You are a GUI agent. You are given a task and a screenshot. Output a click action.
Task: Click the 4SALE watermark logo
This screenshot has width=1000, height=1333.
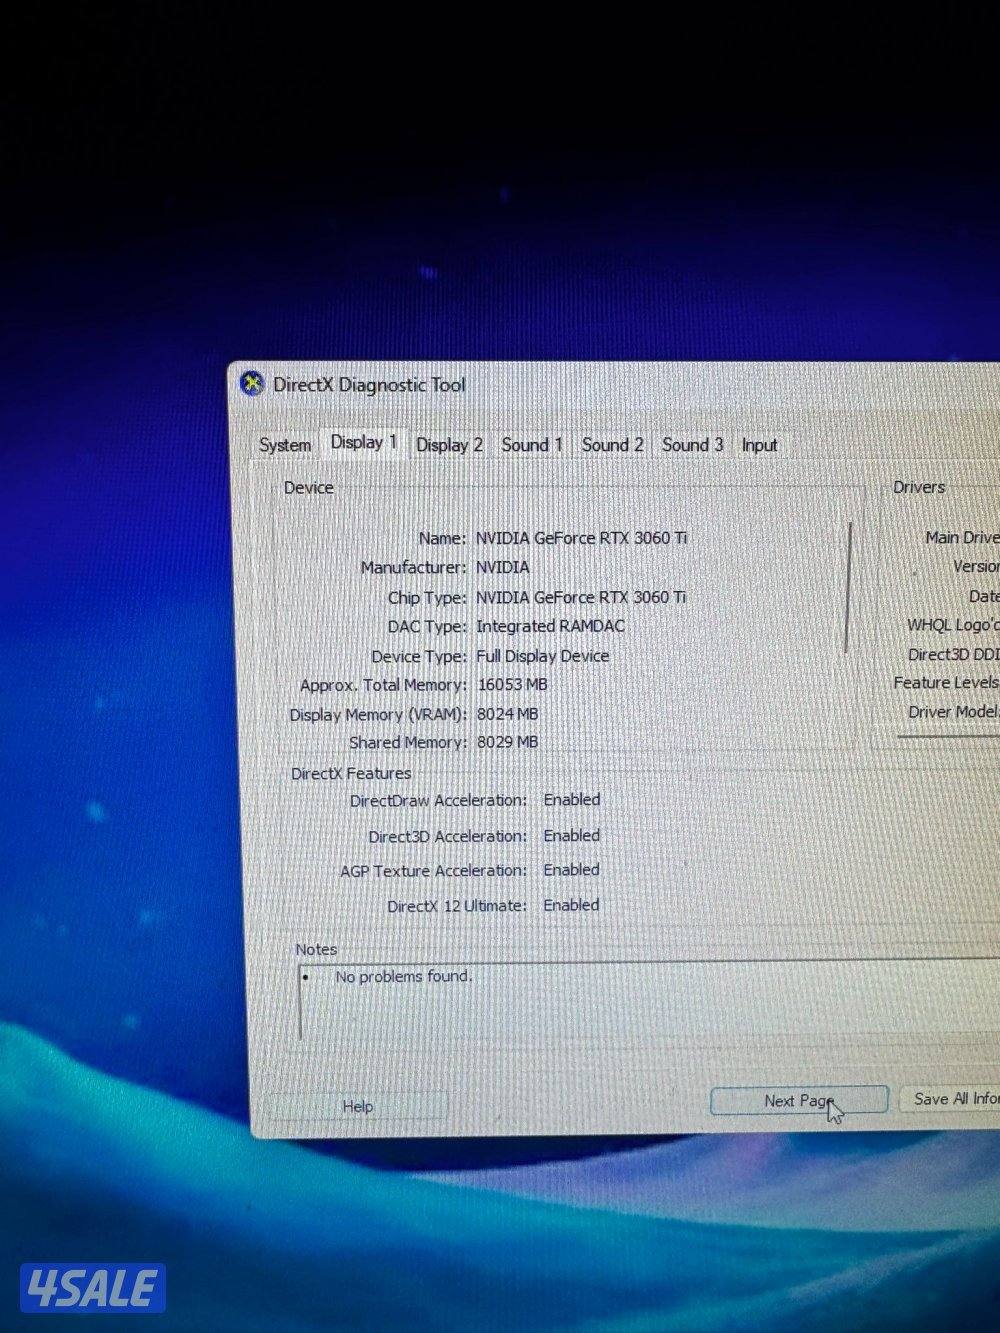point(92,1289)
